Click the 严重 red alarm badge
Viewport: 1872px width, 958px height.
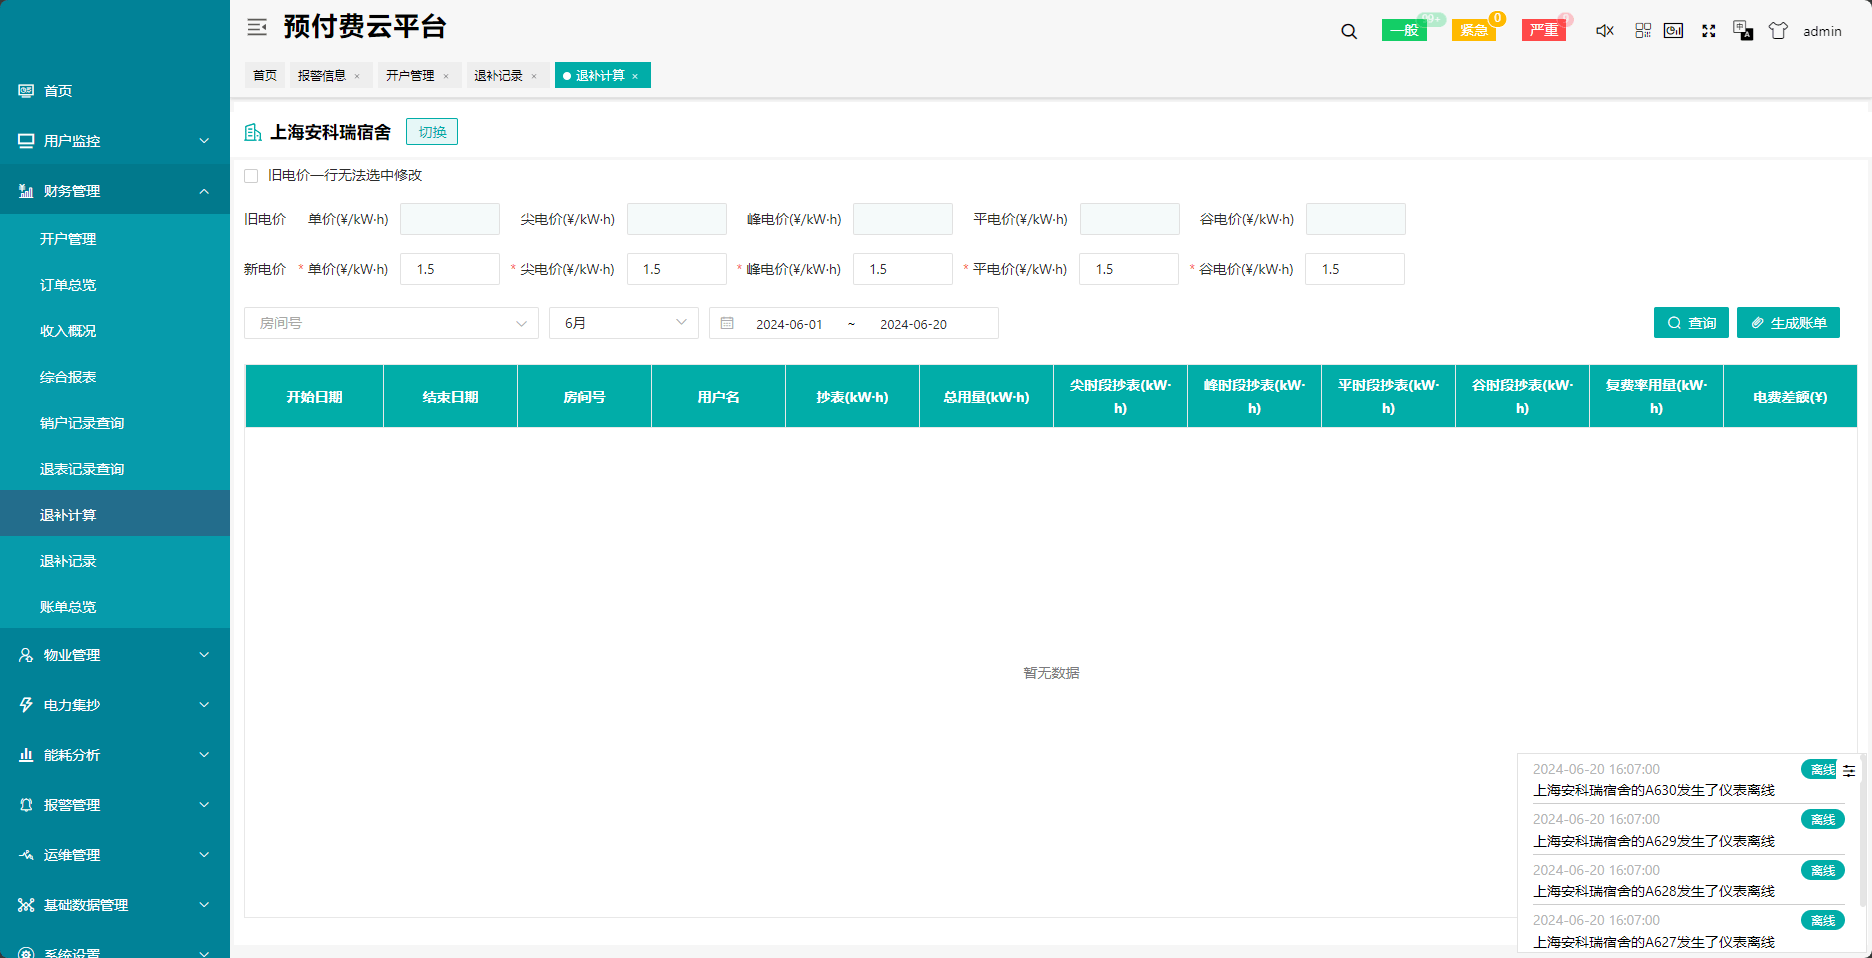pos(1544,31)
